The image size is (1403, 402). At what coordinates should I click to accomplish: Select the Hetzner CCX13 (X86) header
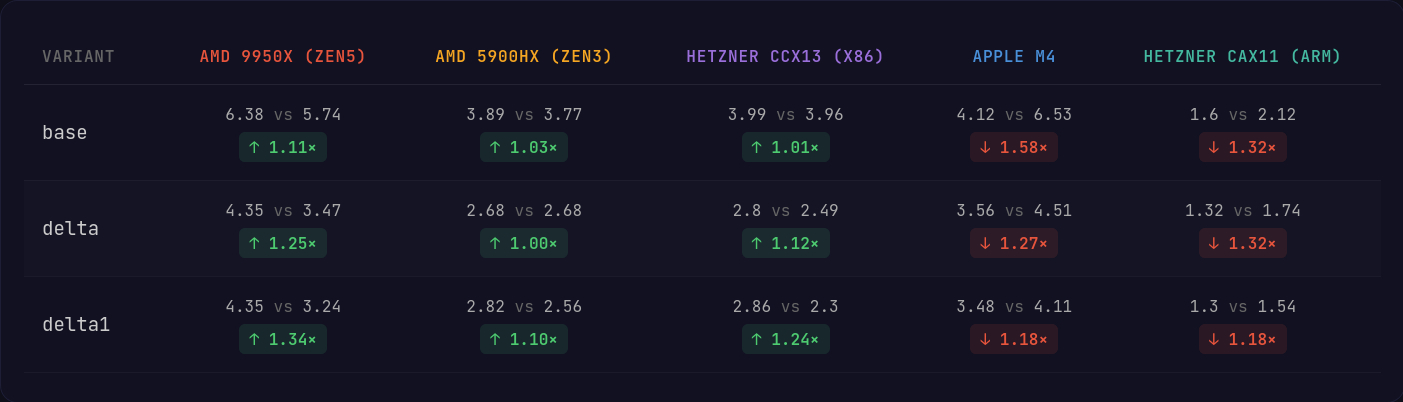(x=785, y=56)
